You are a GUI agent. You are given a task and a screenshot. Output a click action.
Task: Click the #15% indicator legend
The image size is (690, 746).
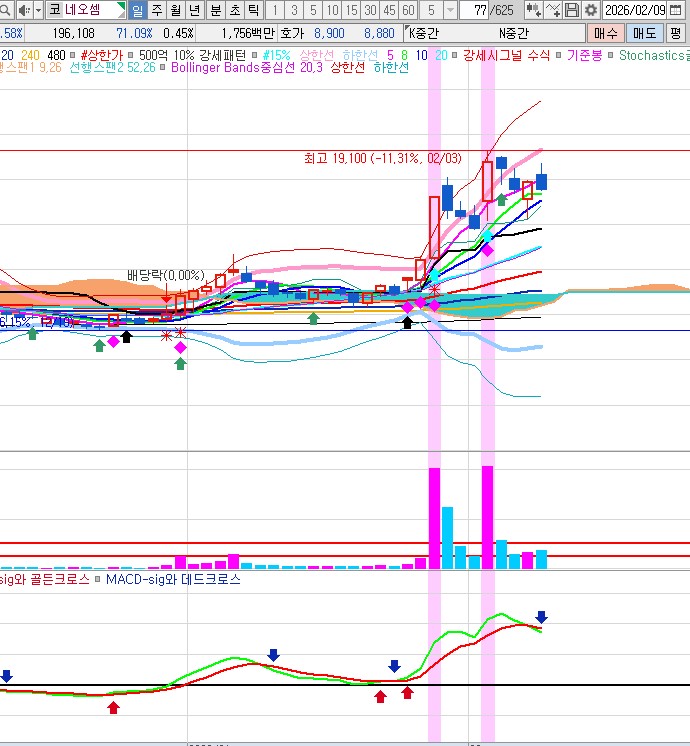[276, 55]
